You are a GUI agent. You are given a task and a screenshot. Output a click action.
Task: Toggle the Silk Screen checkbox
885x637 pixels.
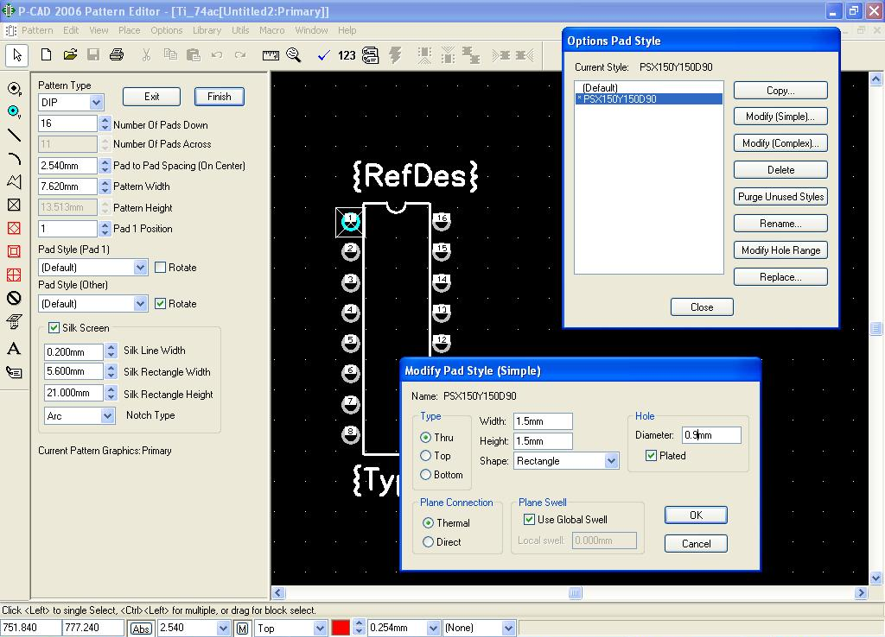54,328
